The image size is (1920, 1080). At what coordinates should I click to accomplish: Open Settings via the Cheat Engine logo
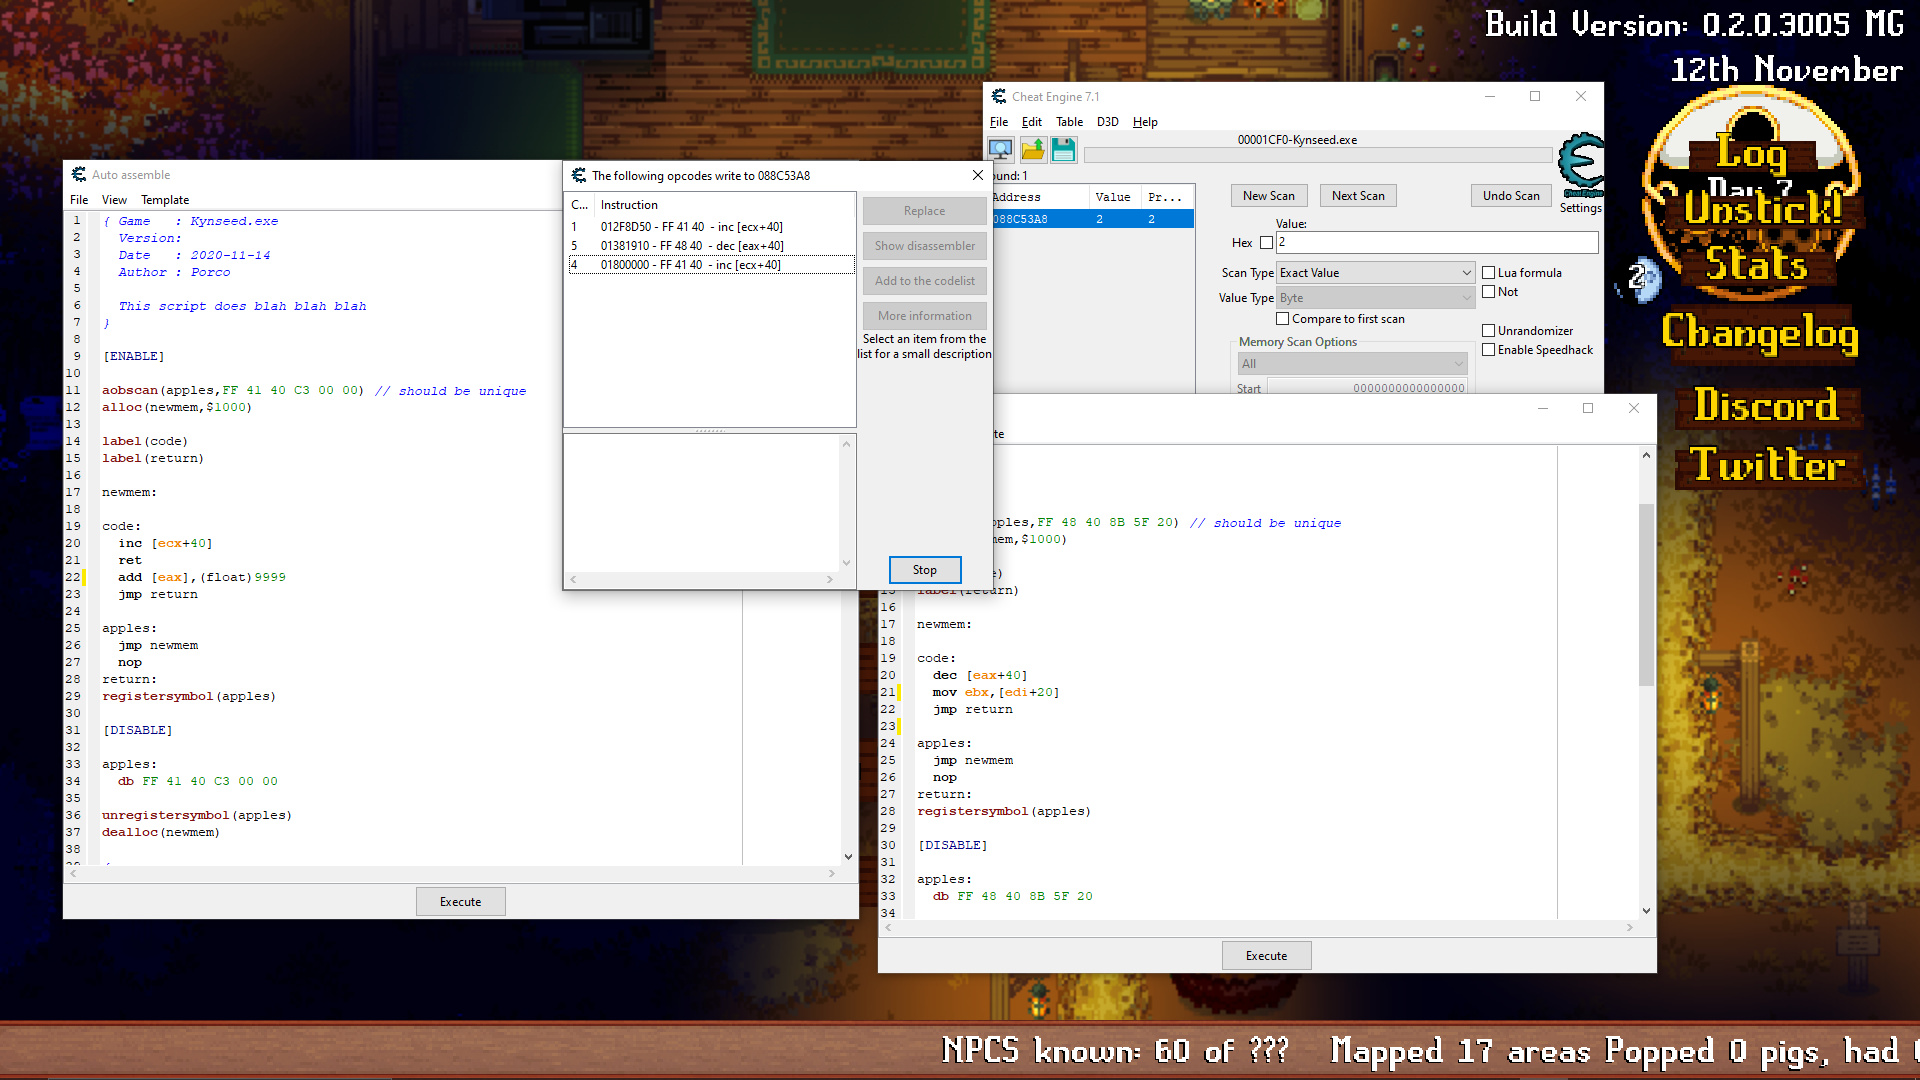[x=1581, y=165]
